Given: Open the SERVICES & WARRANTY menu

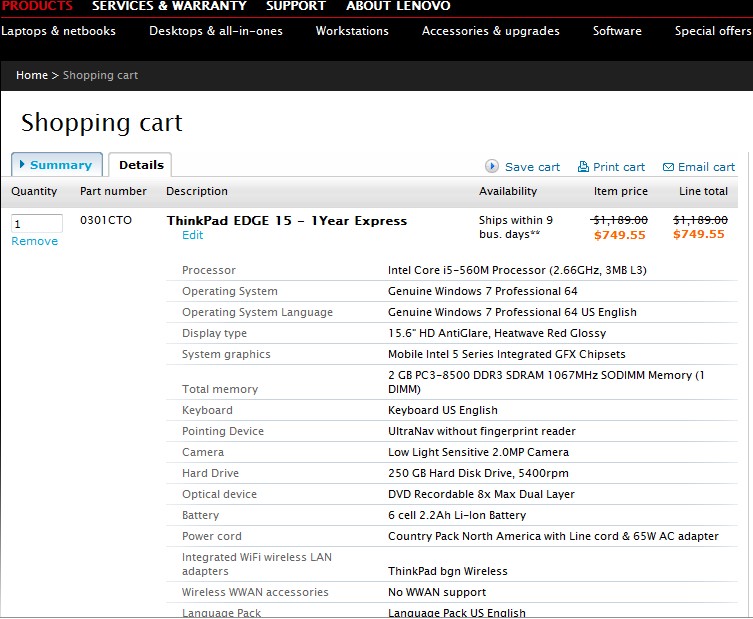Looking at the screenshot, I should click(x=169, y=6).
